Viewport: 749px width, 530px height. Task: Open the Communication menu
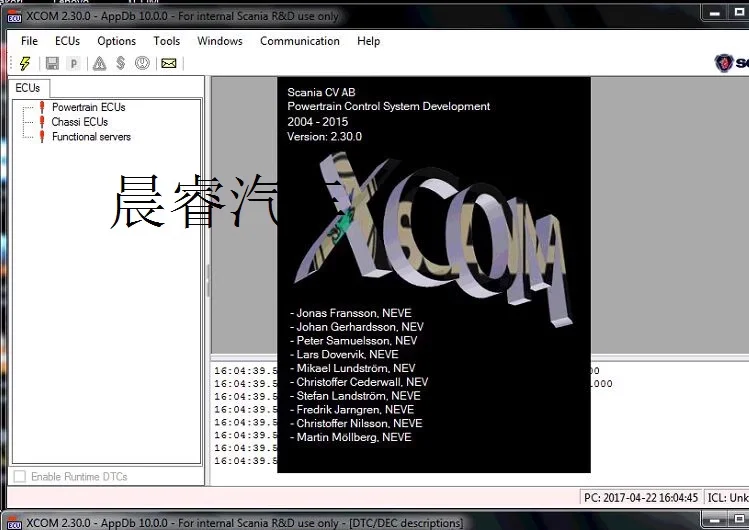click(x=300, y=41)
